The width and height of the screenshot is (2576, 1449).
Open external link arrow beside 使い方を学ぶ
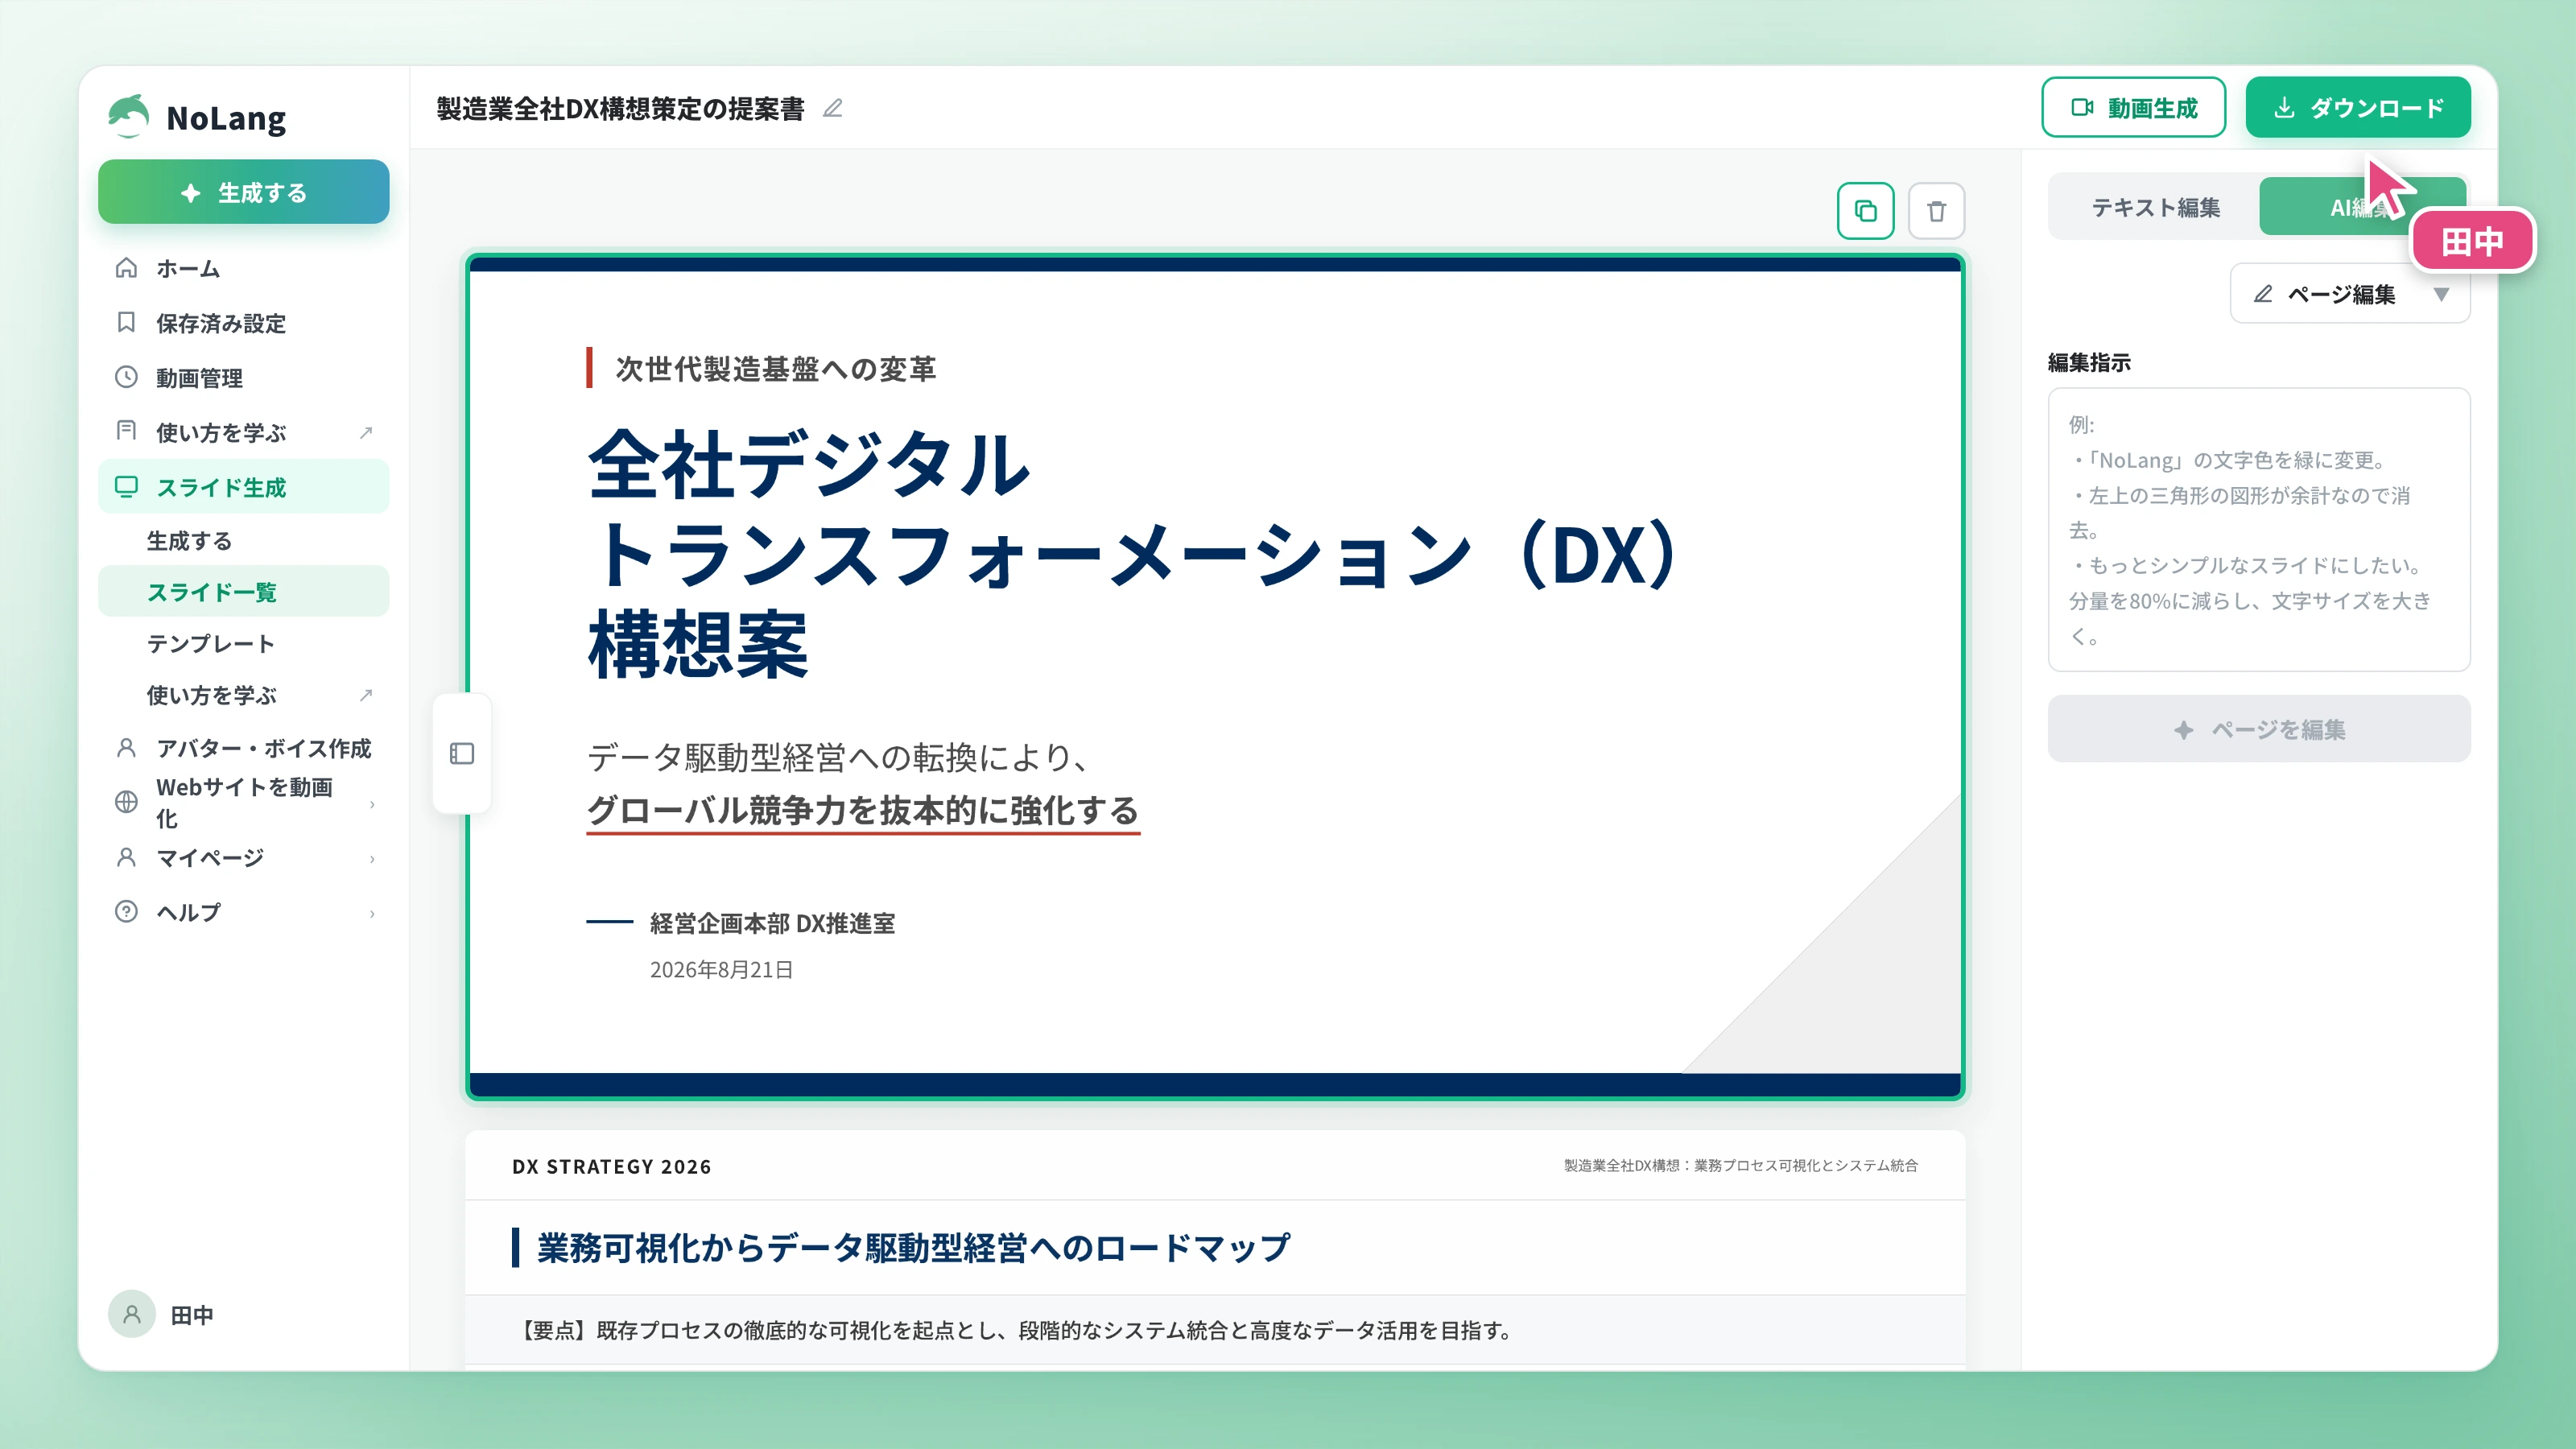click(366, 432)
